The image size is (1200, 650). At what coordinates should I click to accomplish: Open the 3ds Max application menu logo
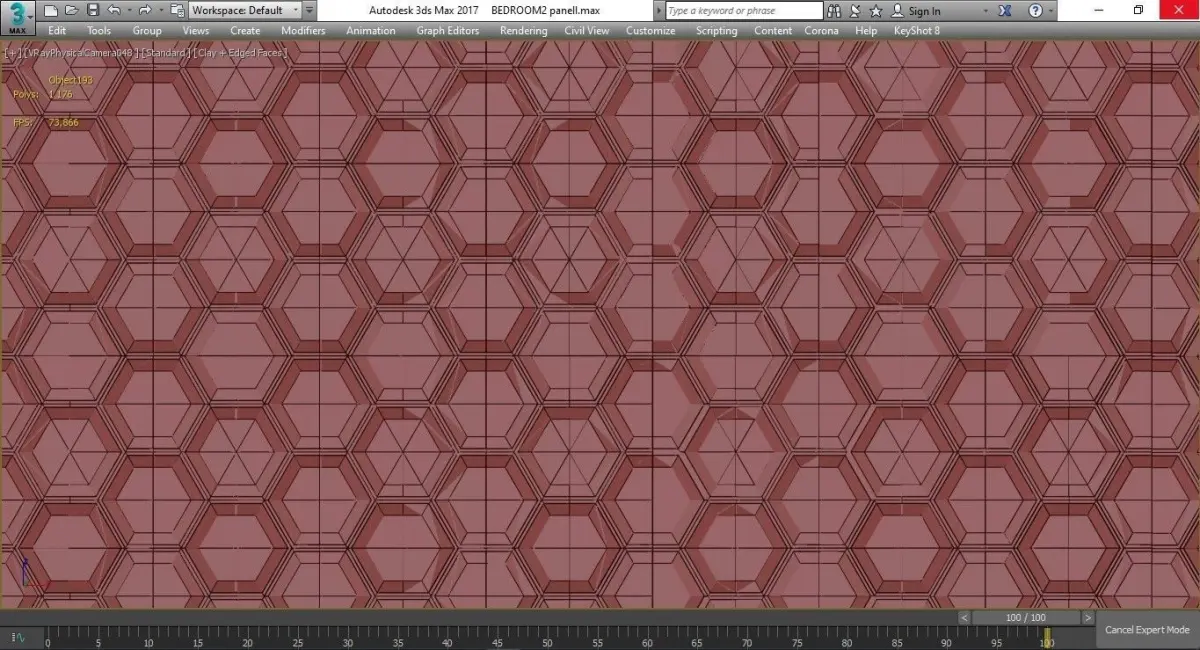[x=17, y=16]
